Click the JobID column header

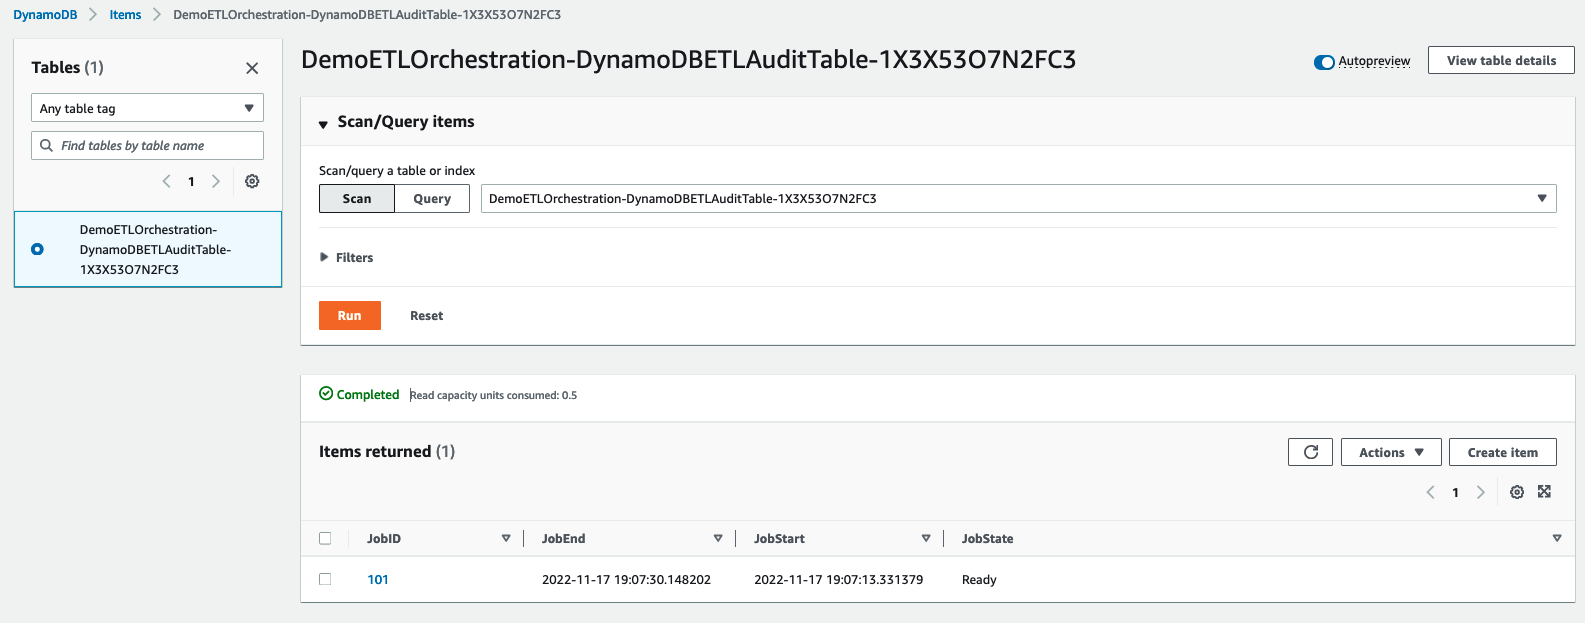(x=384, y=538)
